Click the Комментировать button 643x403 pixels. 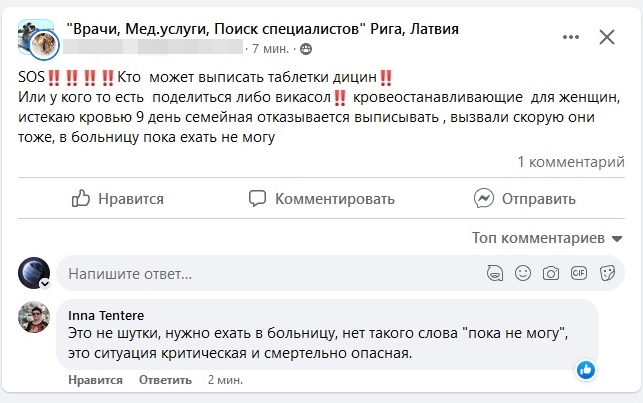point(322,199)
